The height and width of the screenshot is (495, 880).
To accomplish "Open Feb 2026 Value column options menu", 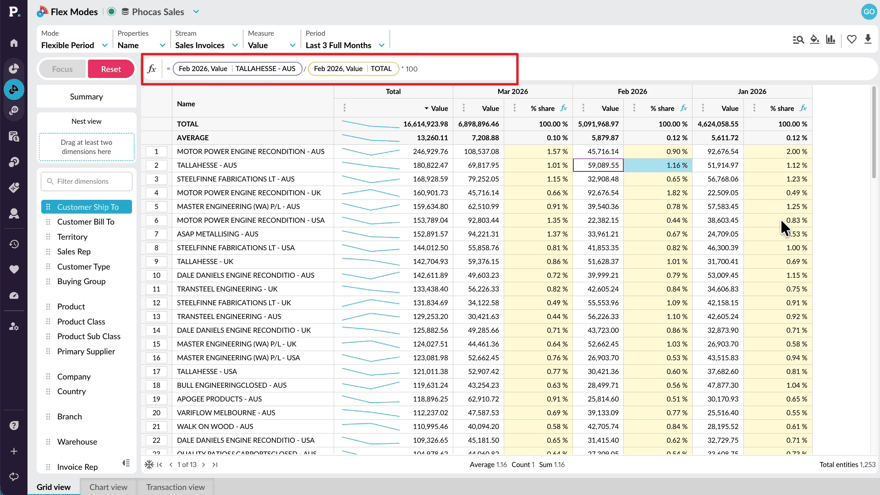I will pos(584,108).
